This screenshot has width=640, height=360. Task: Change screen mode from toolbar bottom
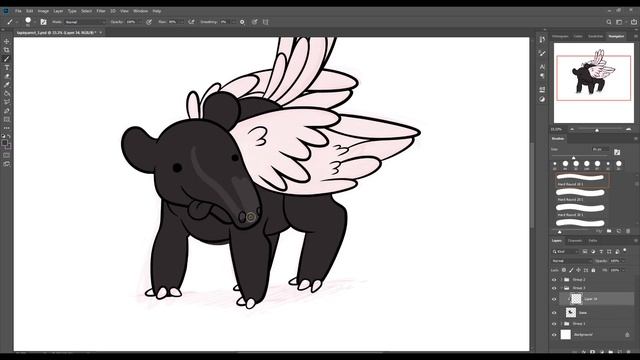pyautogui.click(x=7, y=164)
